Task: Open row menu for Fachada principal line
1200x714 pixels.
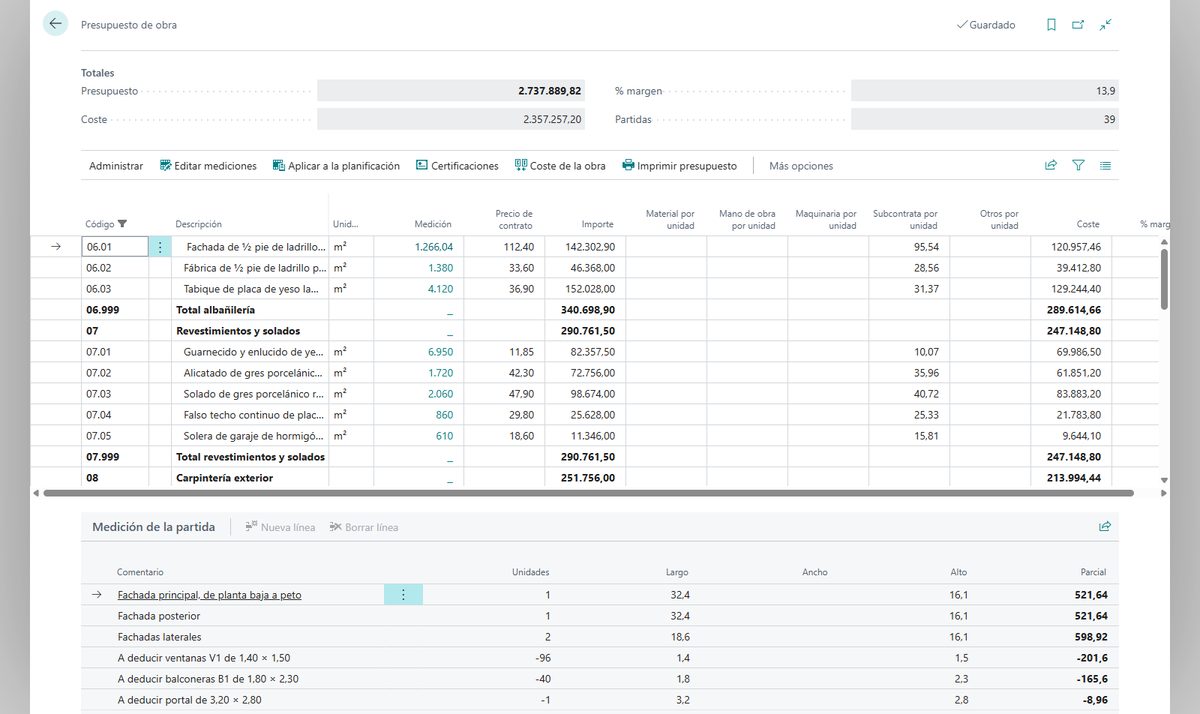Action: (403, 595)
